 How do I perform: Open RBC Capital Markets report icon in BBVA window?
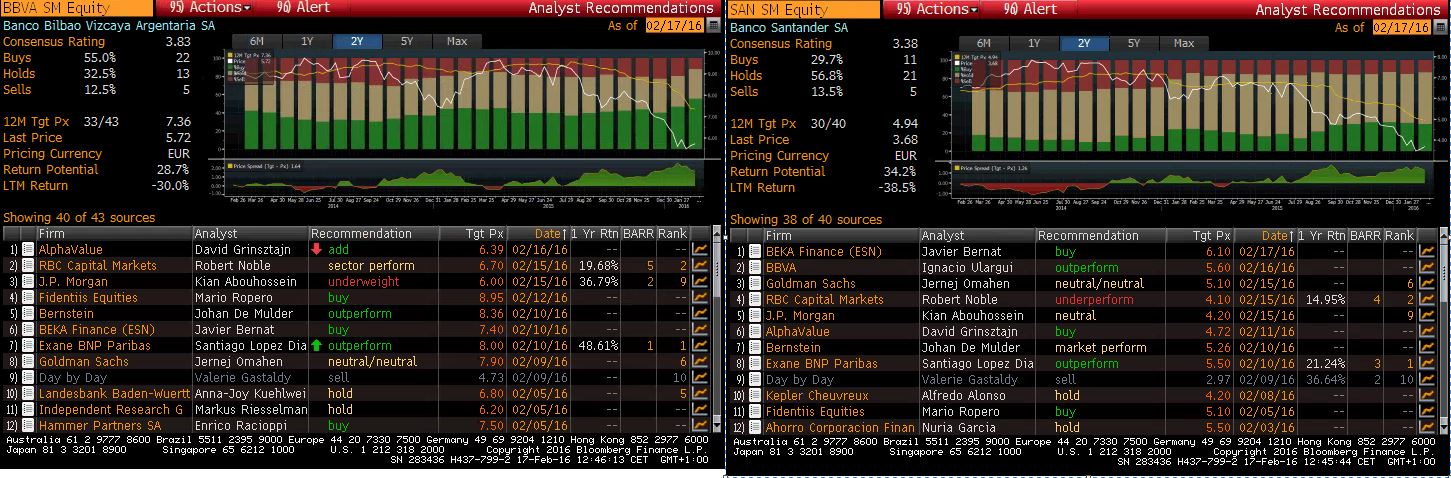click(x=28, y=266)
